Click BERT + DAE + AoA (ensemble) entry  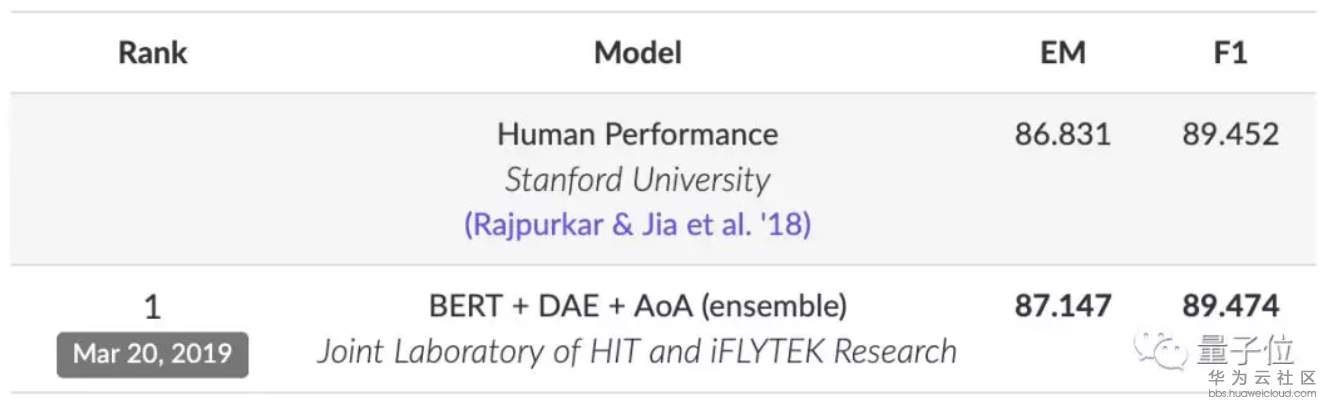[637, 306]
